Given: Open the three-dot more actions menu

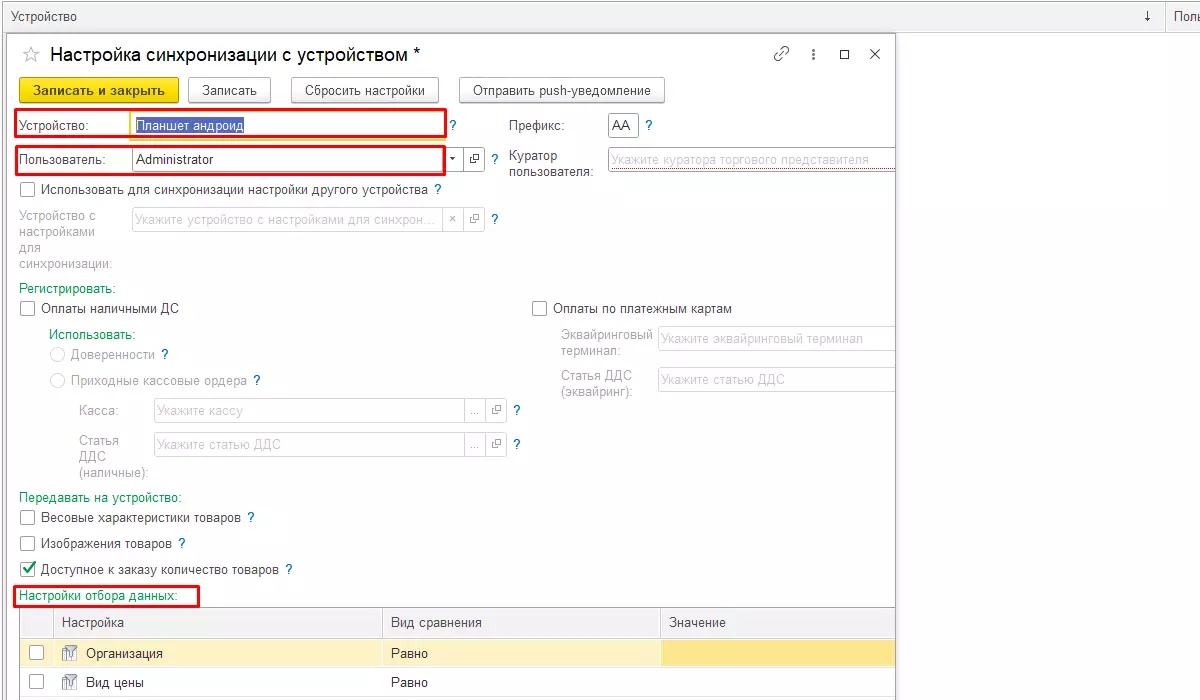Looking at the screenshot, I should coord(814,54).
